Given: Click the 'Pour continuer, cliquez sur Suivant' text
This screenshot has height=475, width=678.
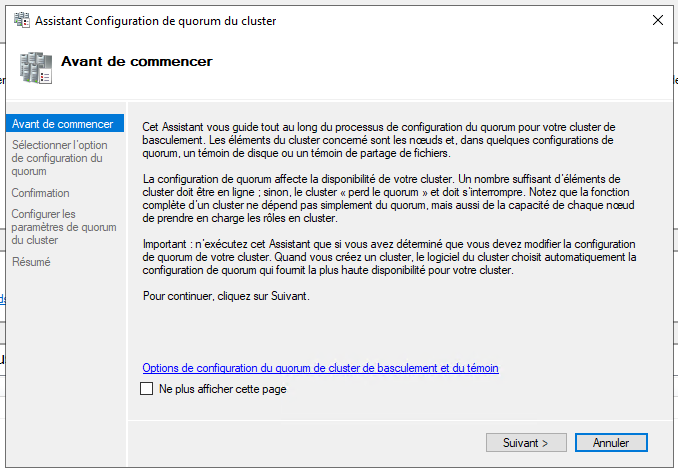Looking at the screenshot, I should [226, 296].
